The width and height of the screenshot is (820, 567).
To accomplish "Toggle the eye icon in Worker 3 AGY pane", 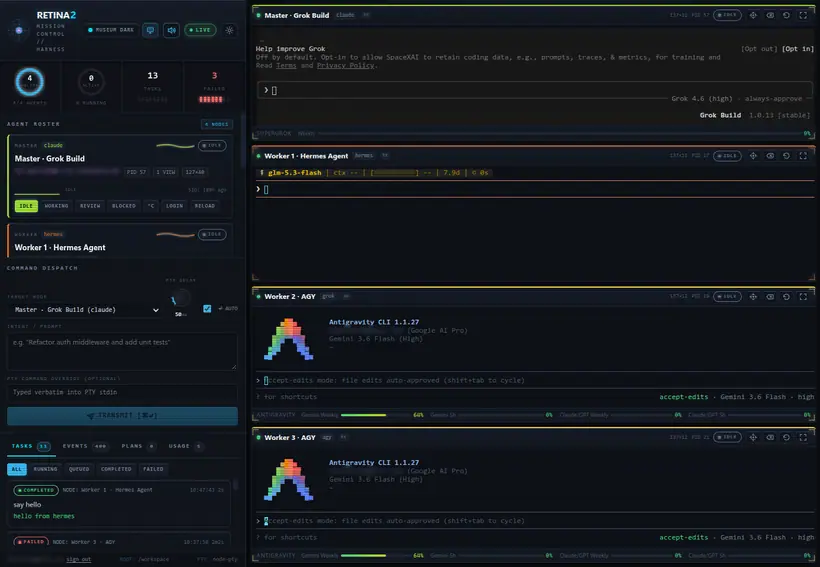I will click(x=770, y=437).
